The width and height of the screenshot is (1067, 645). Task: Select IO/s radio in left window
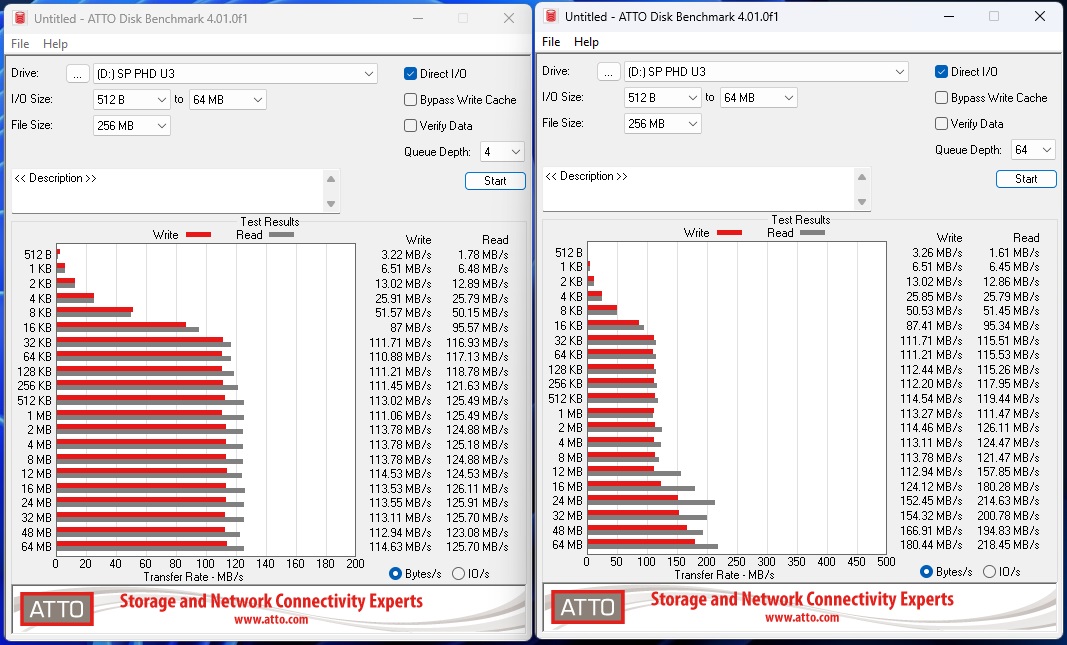458,574
